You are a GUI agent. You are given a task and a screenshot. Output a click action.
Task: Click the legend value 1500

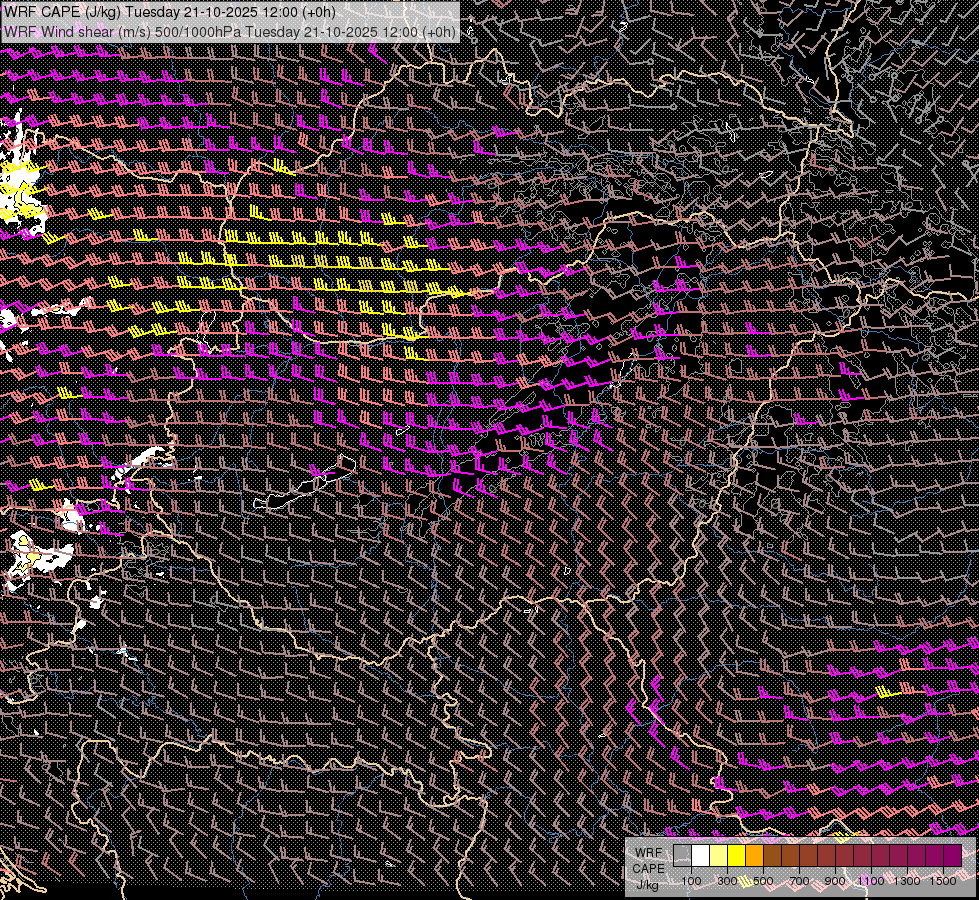(943, 881)
